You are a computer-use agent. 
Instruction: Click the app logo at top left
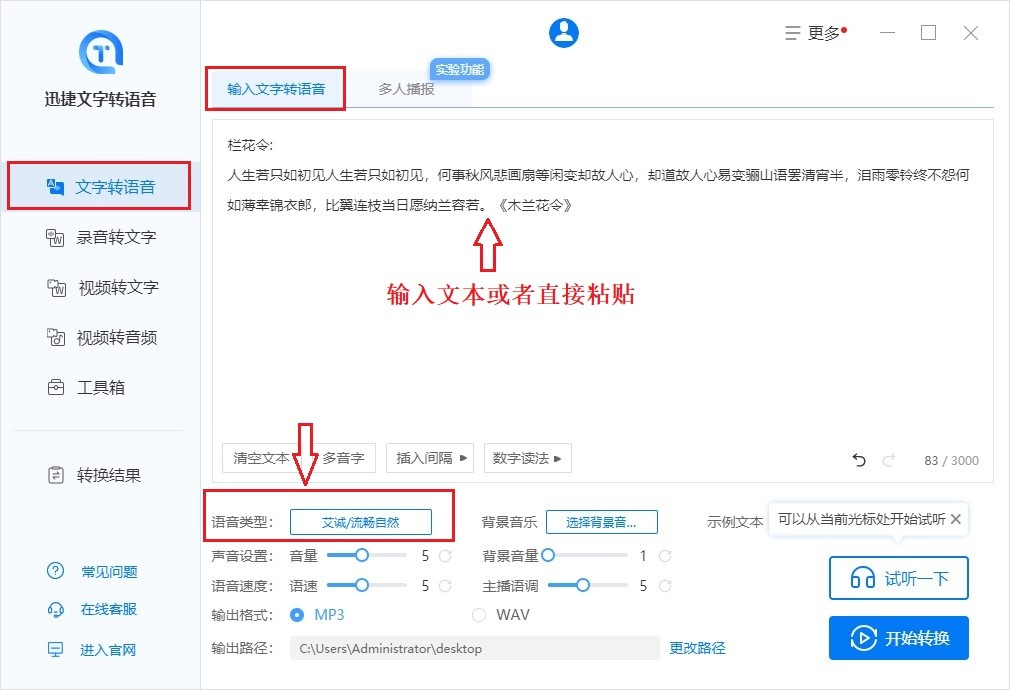pos(101,52)
